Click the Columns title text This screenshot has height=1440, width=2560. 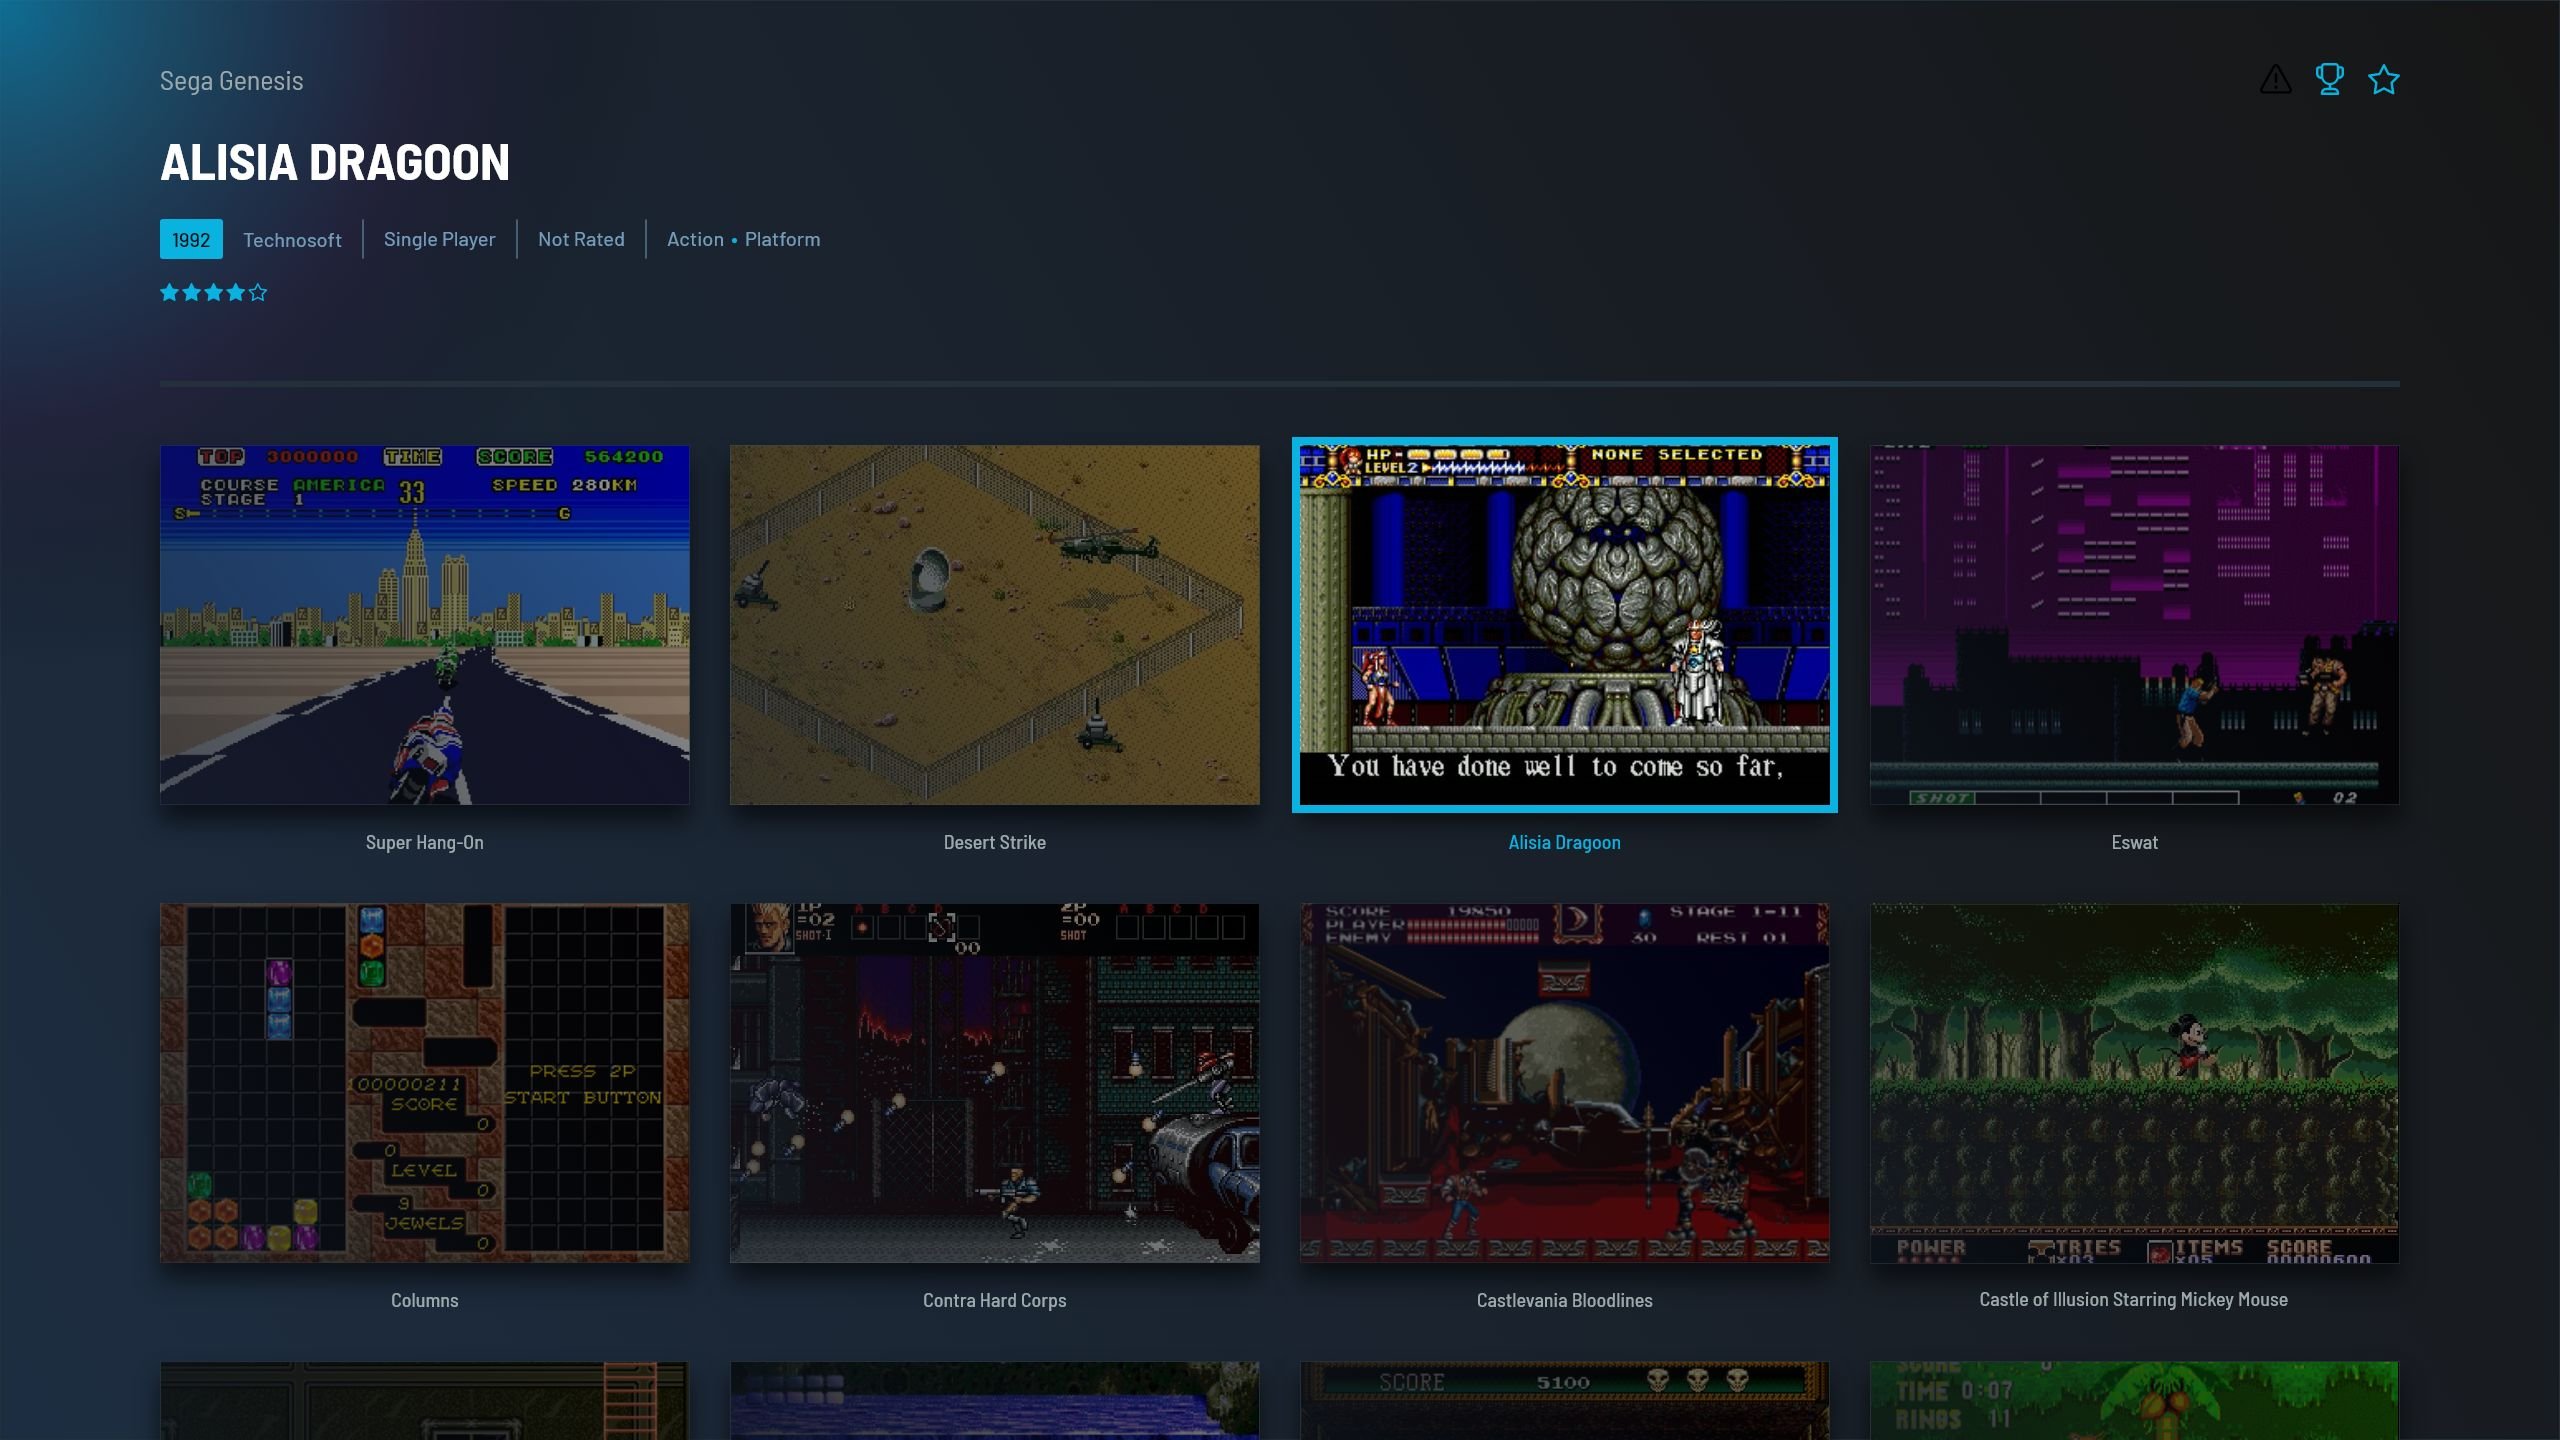click(425, 1300)
